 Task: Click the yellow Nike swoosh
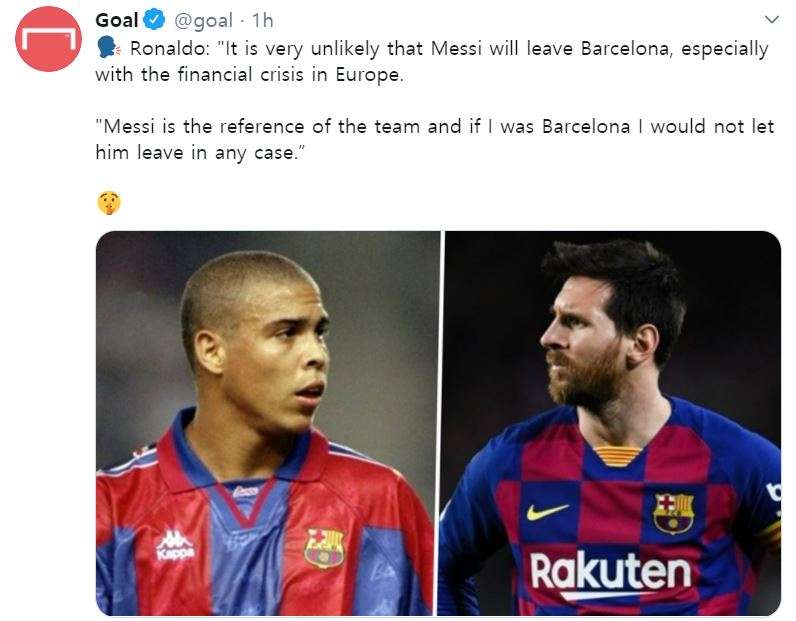click(x=549, y=511)
